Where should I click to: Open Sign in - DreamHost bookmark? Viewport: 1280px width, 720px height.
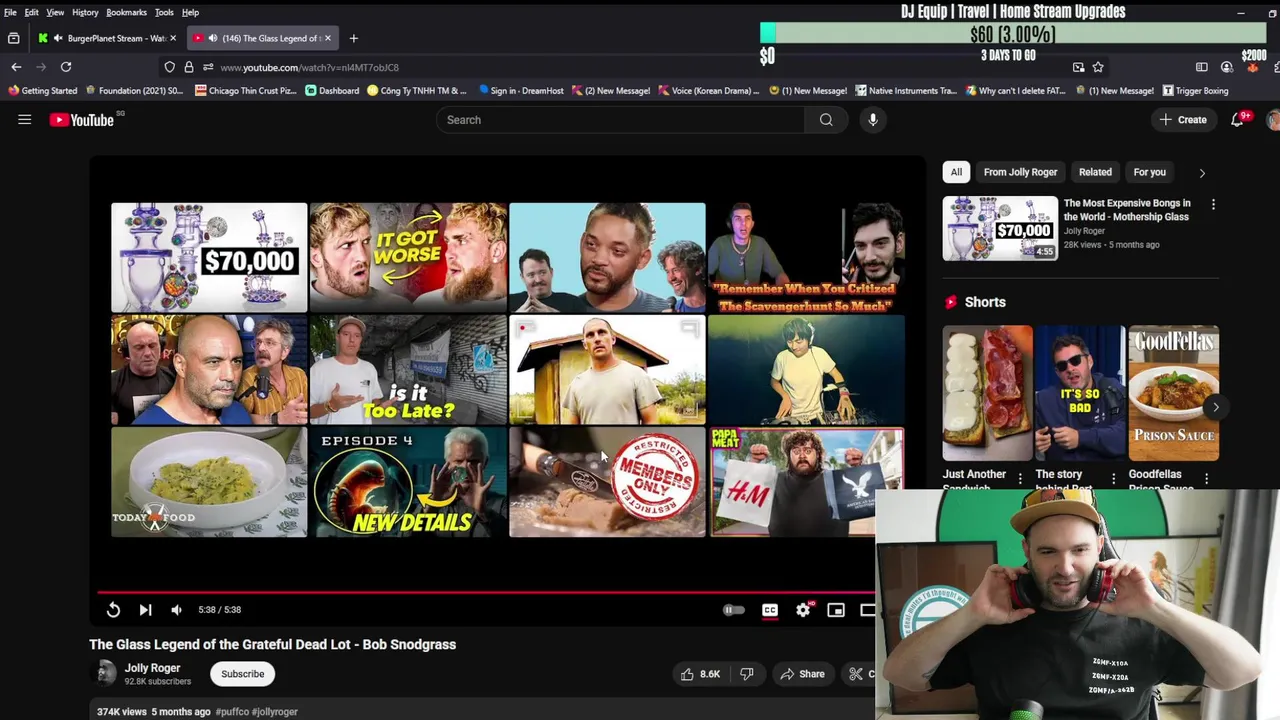(x=521, y=91)
